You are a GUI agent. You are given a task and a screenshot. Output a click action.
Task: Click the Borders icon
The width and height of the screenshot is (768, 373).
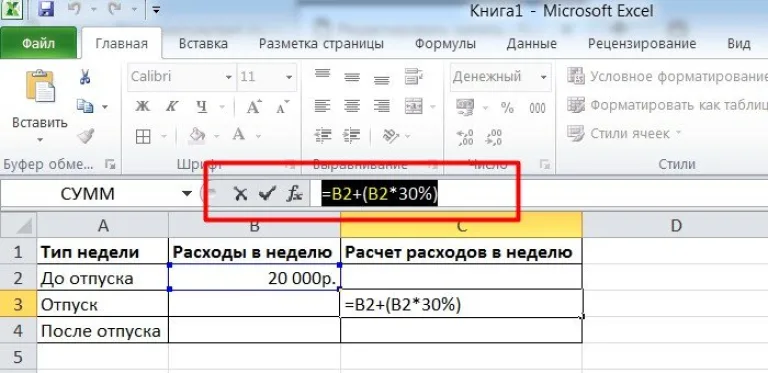pyautogui.click(x=143, y=137)
